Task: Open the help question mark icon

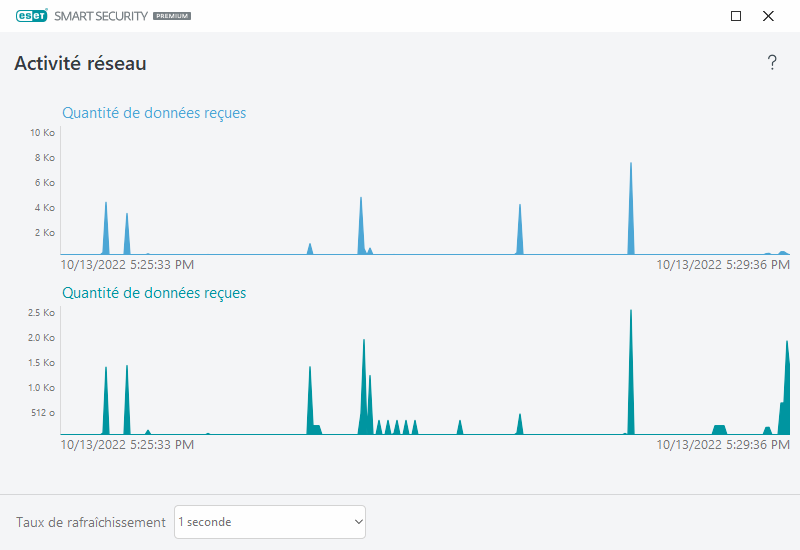Action: 772,63
